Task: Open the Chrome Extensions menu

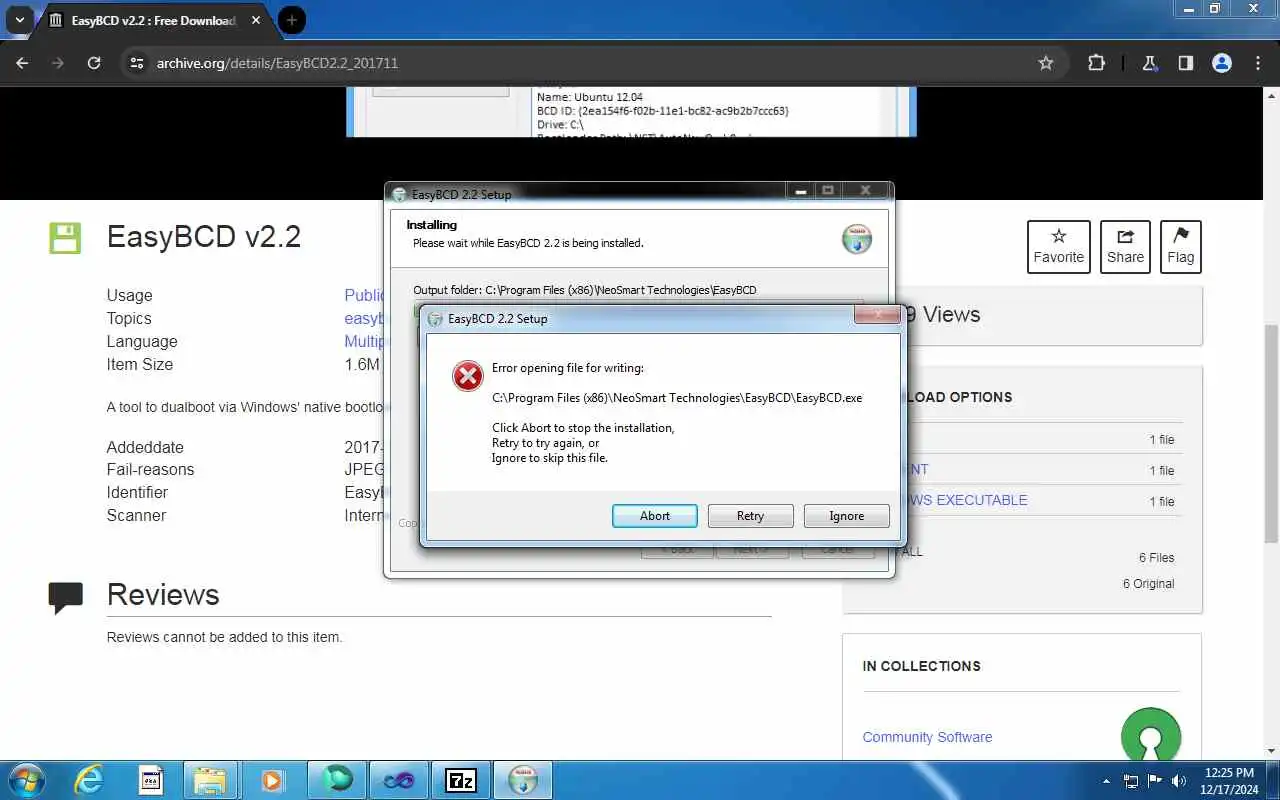Action: coord(1096,63)
